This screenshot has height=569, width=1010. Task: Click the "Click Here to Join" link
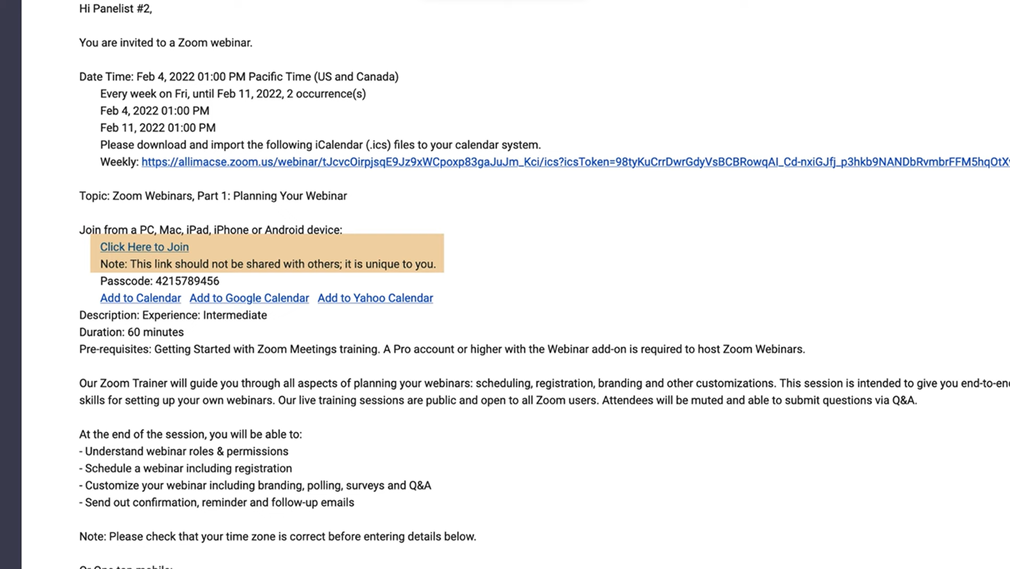[144, 247]
